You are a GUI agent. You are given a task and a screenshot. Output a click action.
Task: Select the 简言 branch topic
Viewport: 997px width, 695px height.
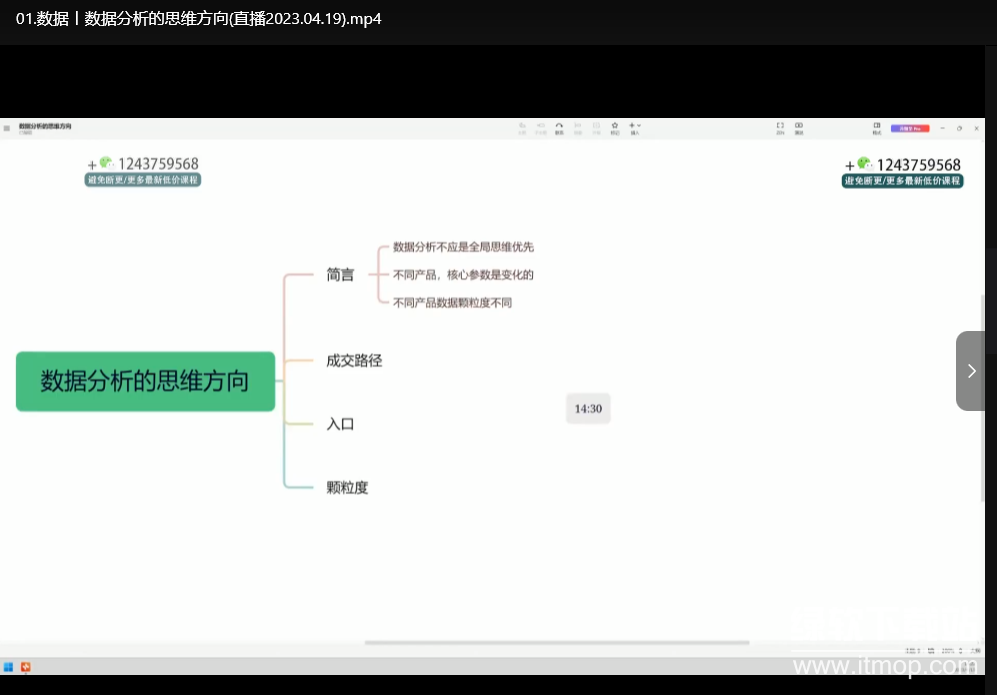click(340, 275)
